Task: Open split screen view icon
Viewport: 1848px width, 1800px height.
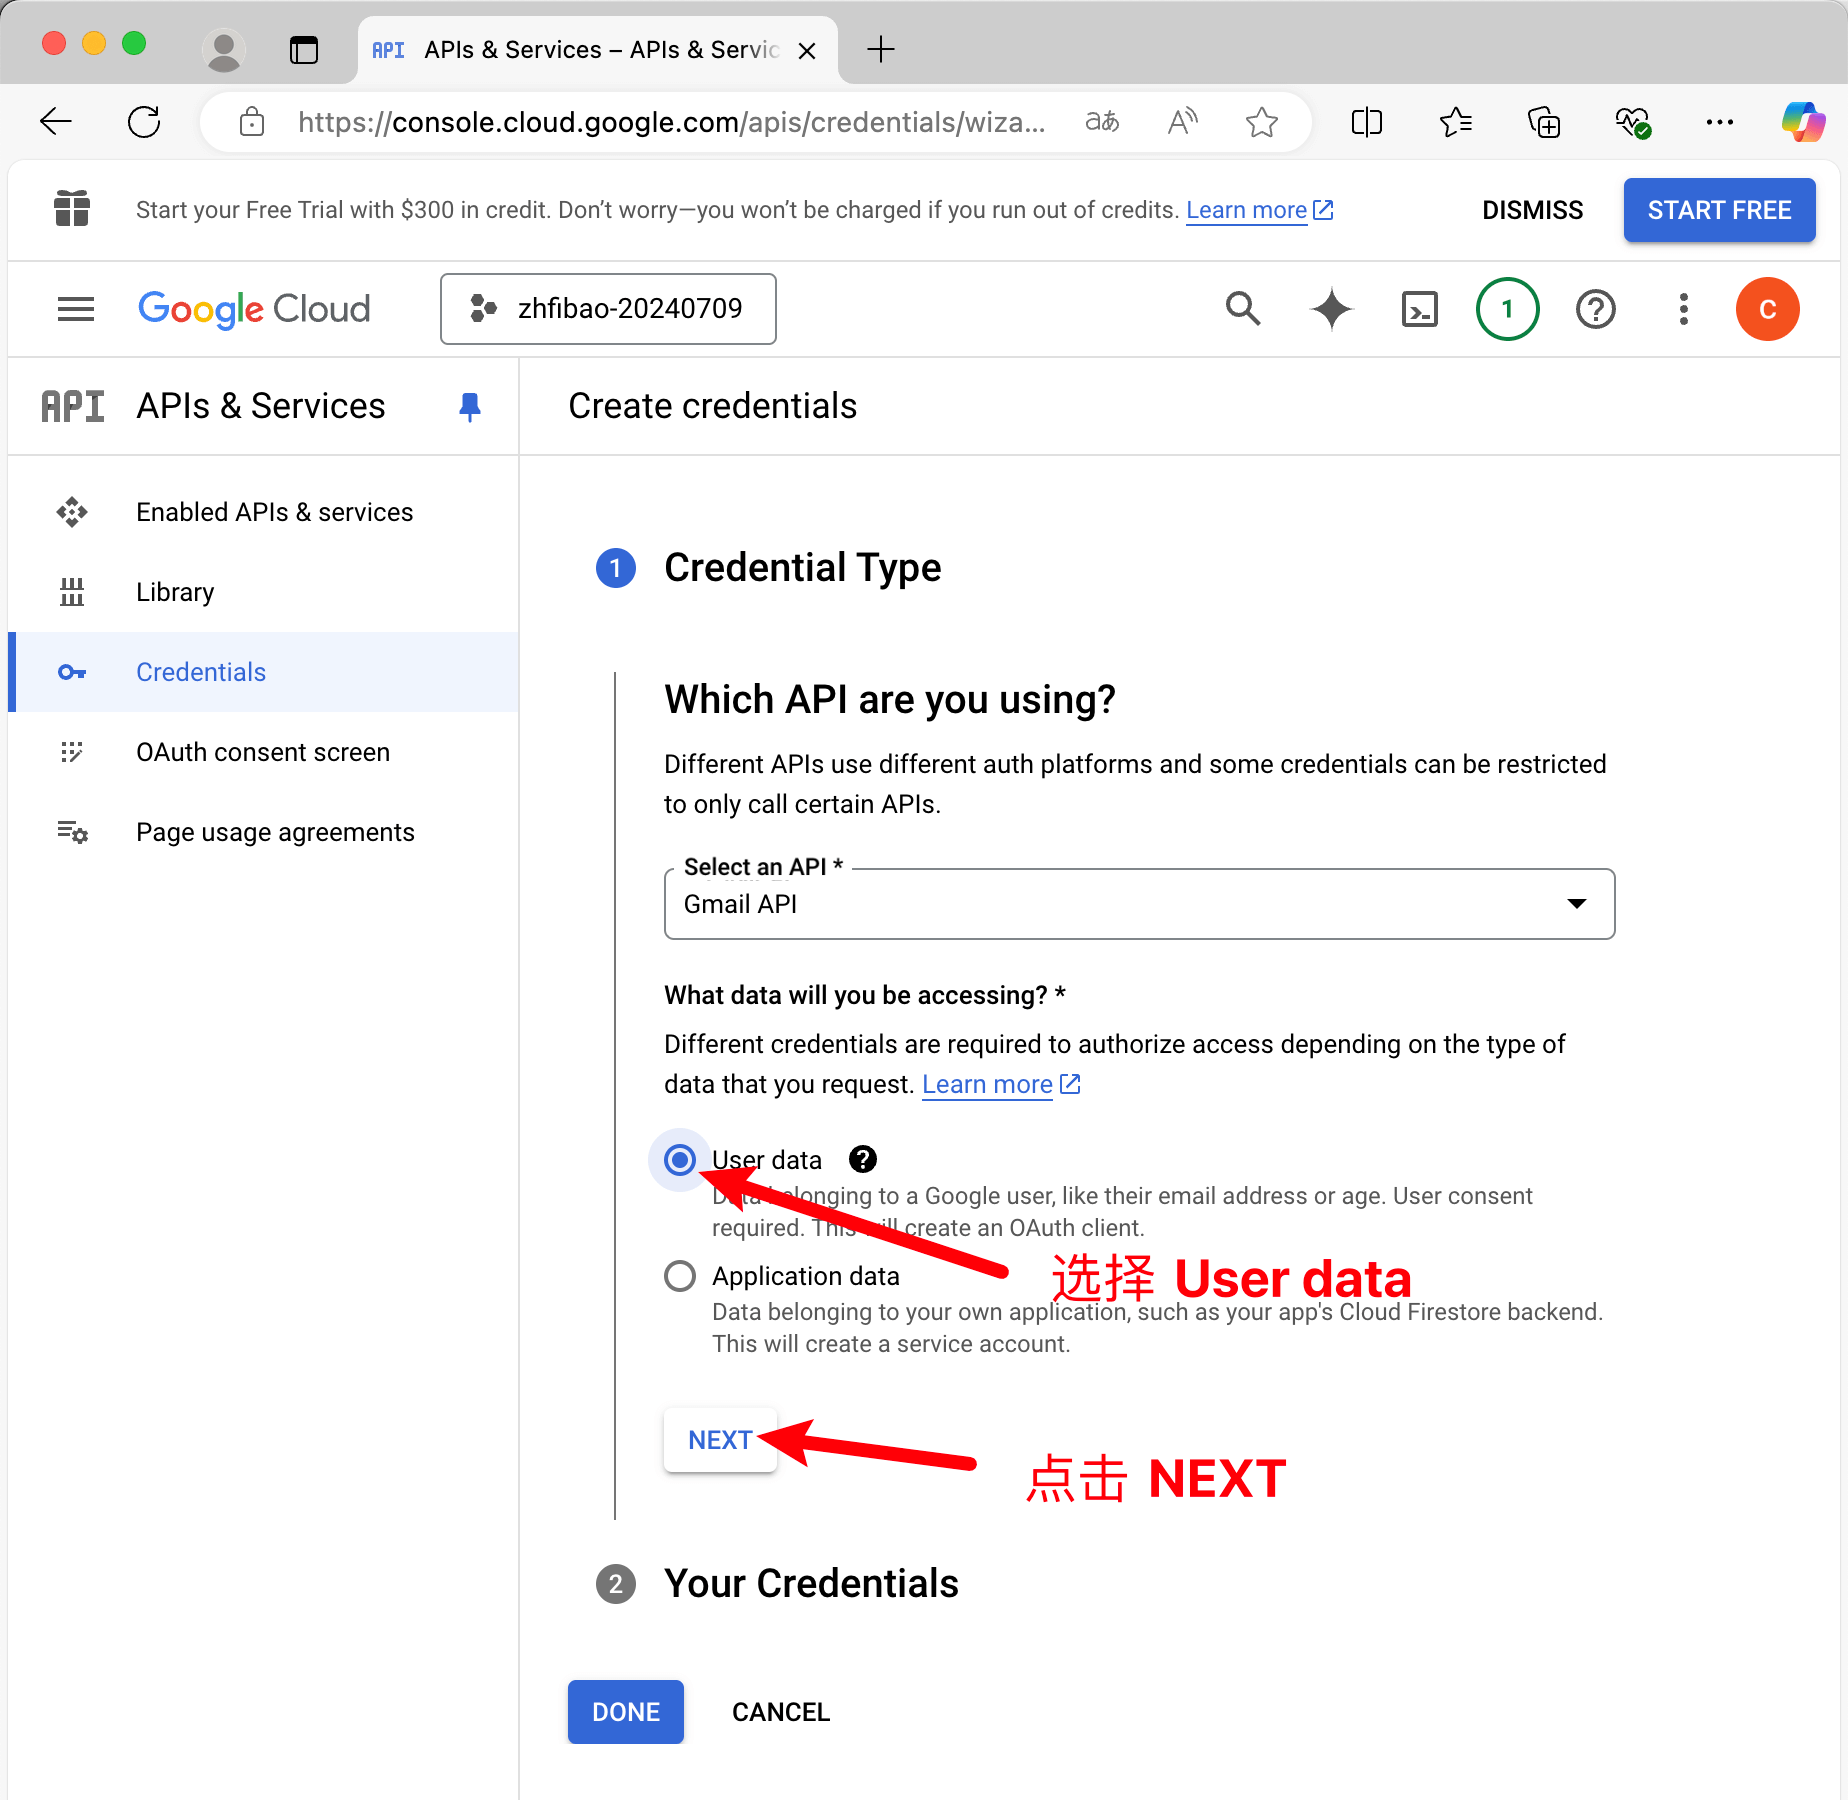Action: click(x=1366, y=122)
